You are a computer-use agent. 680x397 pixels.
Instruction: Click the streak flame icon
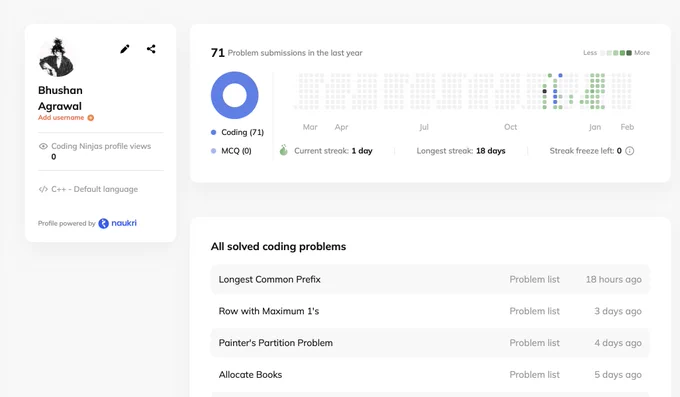pos(283,150)
